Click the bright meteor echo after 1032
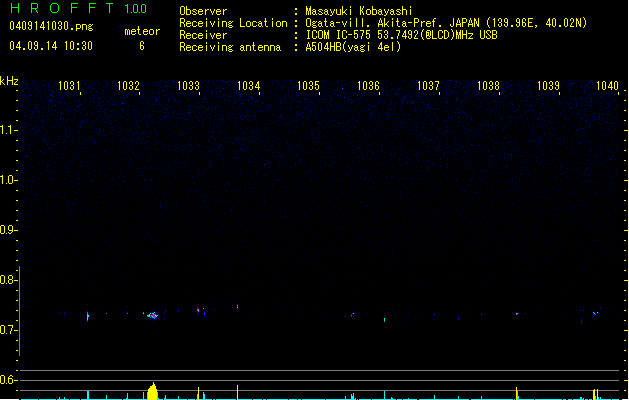629x400 pixels. [152, 315]
